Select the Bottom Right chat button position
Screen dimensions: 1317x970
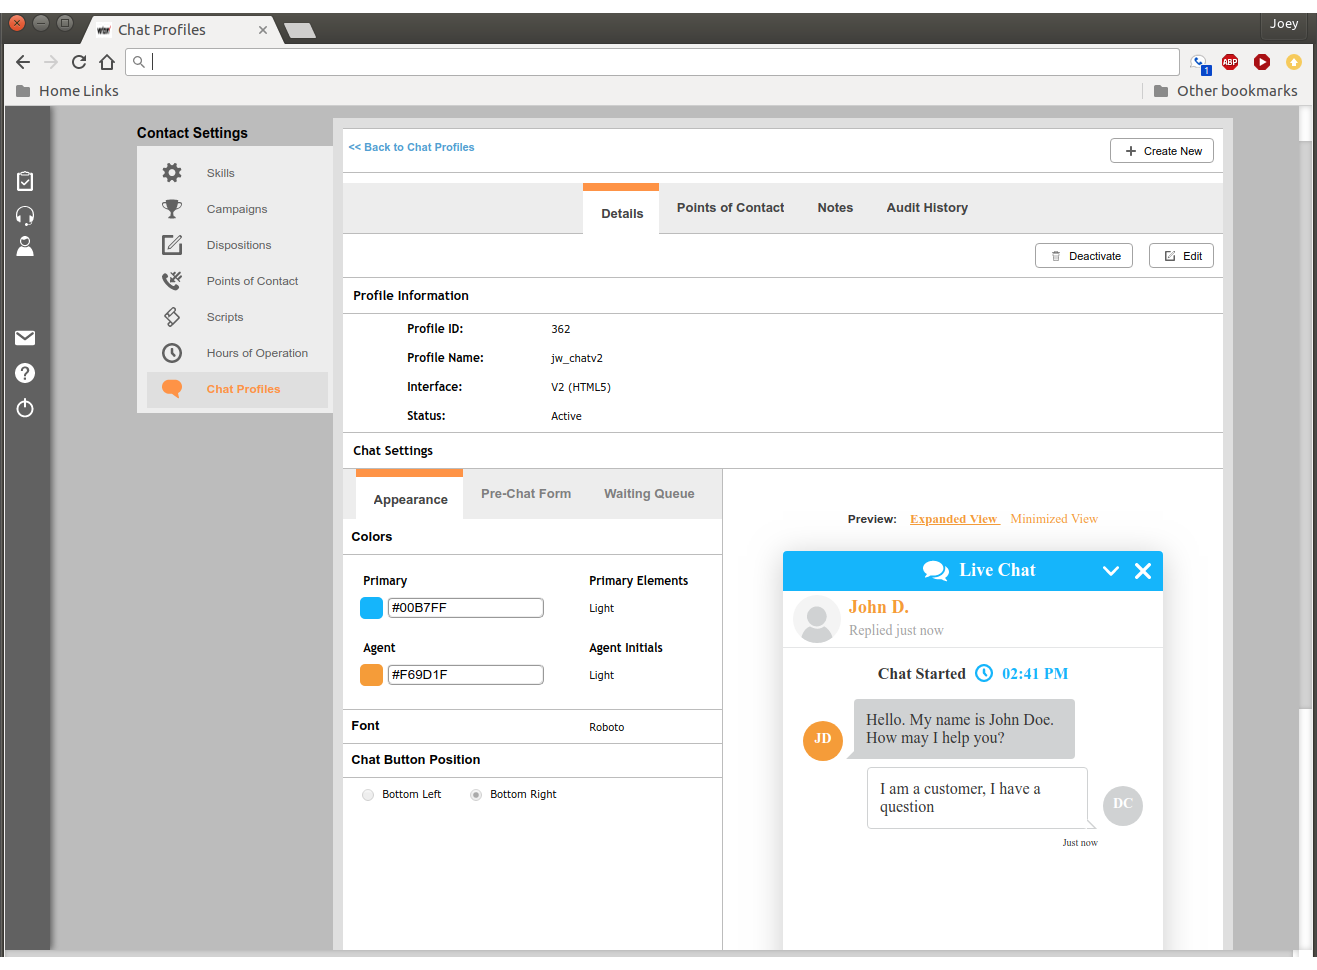476,794
